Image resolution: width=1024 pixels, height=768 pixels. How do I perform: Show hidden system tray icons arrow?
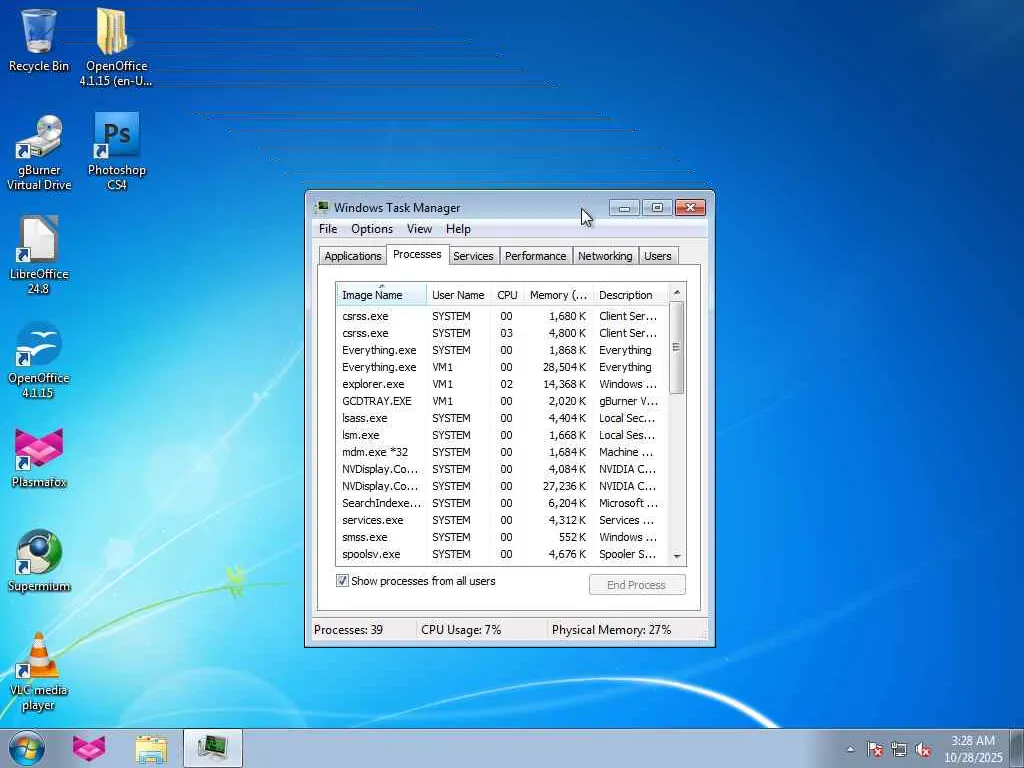point(850,749)
